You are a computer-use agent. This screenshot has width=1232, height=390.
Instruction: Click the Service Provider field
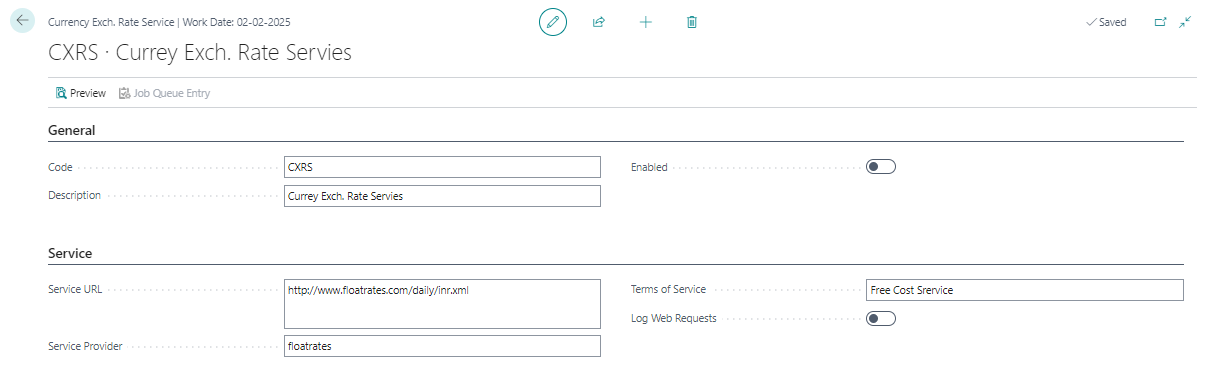click(442, 346)
